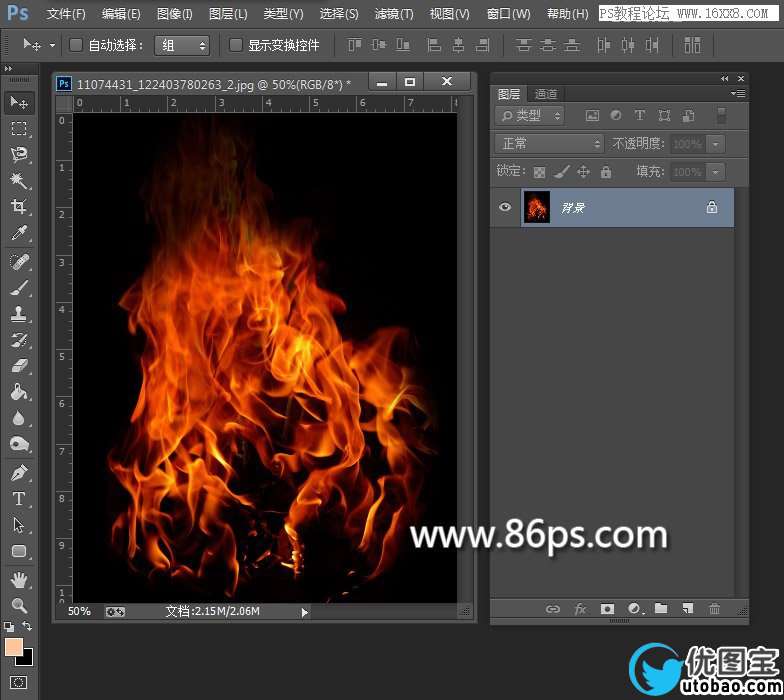This screenshot has width=784, height=700.
Task: Toggle shape layer filter
Action: pos(664,116)
